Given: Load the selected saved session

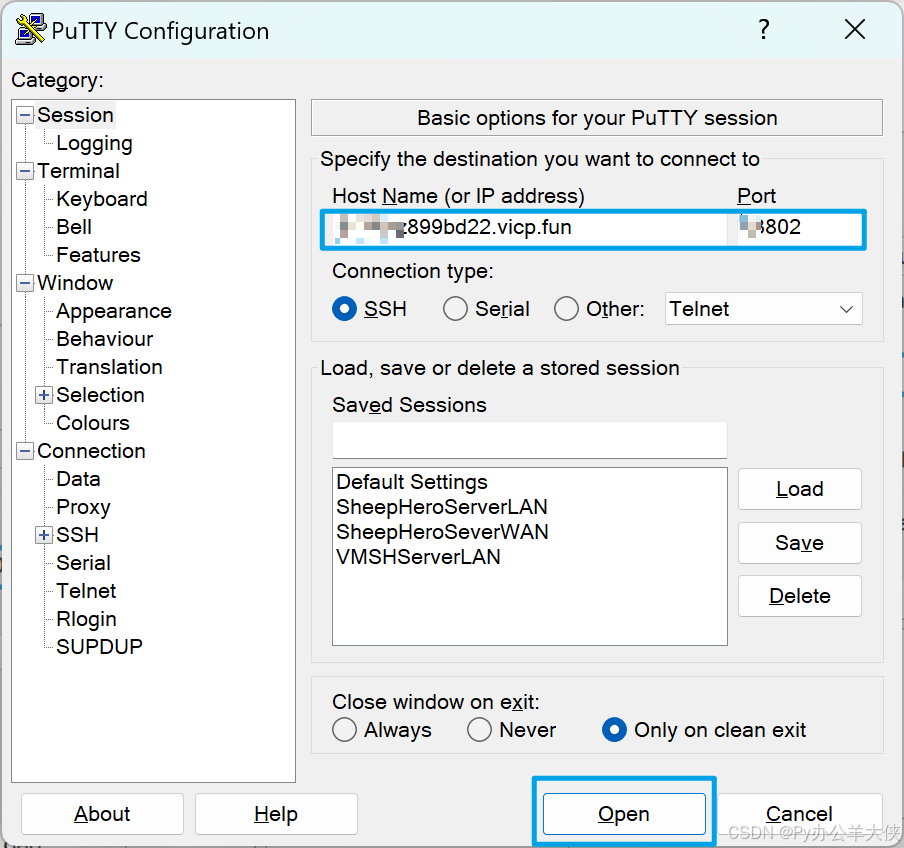Looking at the screenshot, I should point(800,489).
